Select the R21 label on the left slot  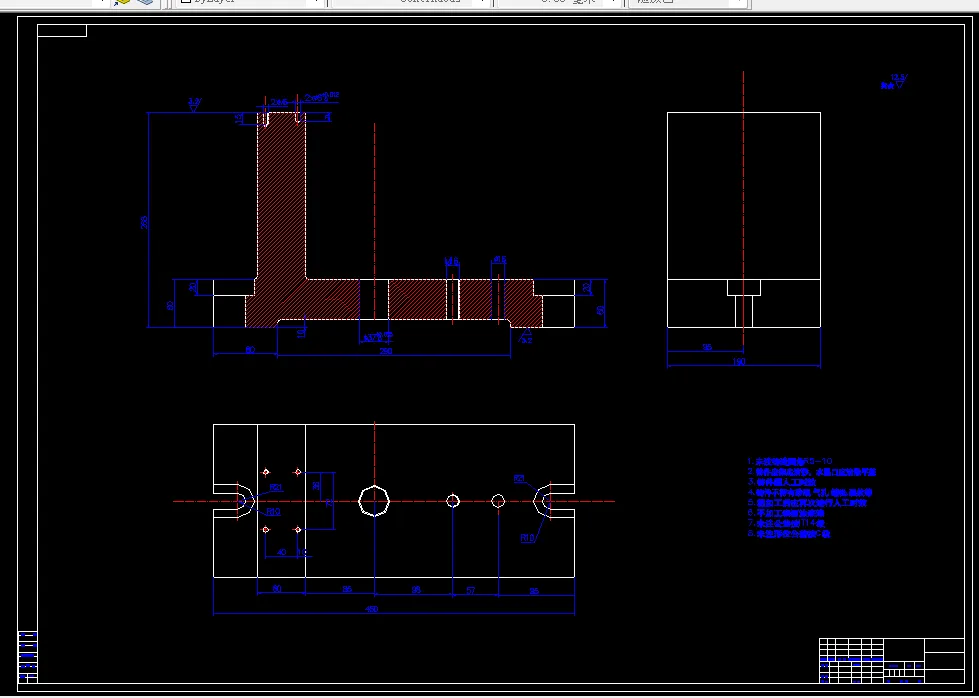[x=276, y=487]
